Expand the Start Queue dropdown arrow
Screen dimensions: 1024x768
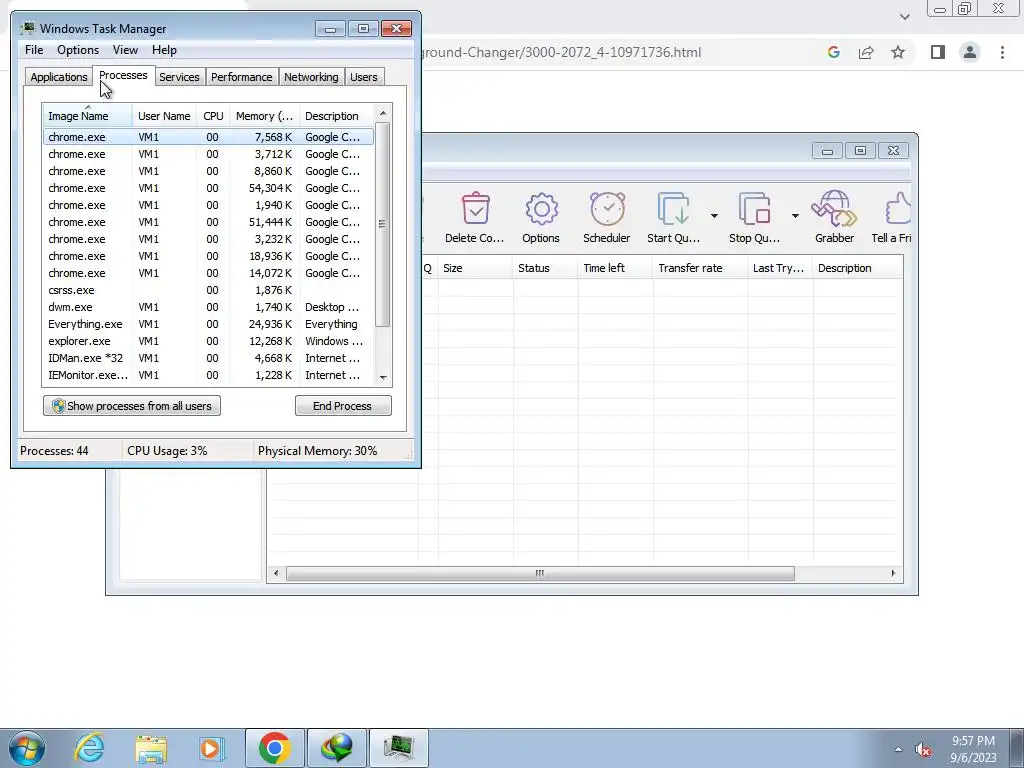pyautogui.click(x=714, y=216)
